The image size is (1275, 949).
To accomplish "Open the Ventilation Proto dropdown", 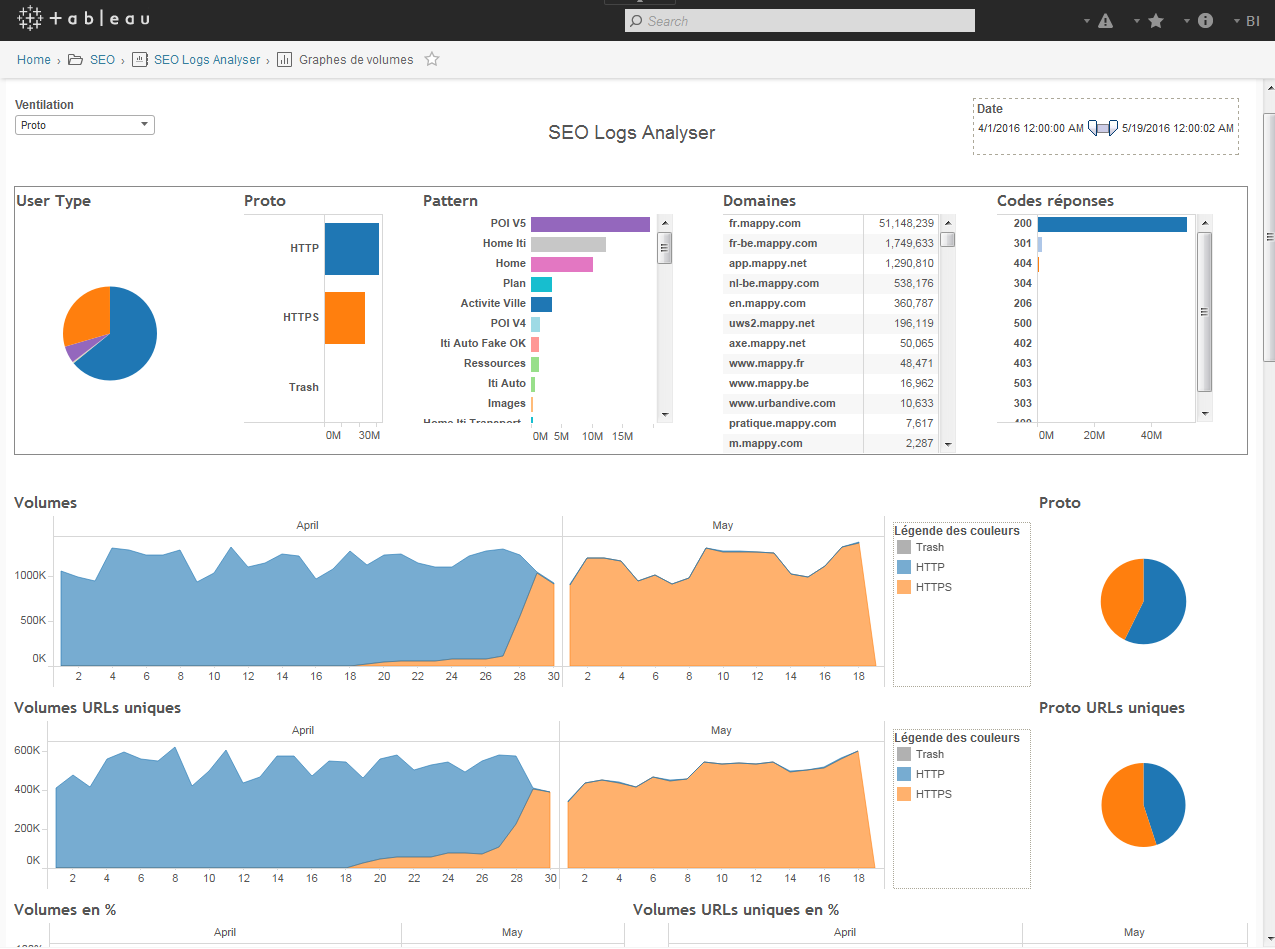I will [85, 125].
